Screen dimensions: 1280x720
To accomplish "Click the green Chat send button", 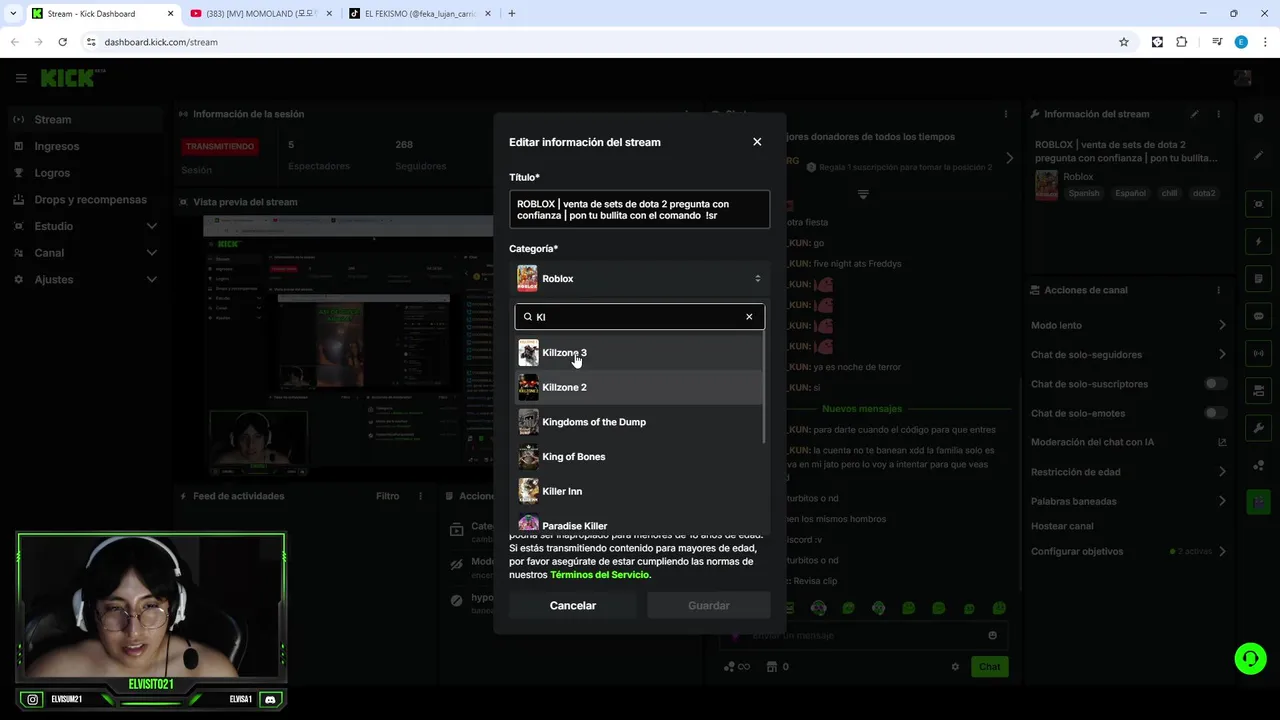I will [x=989, y=667].
